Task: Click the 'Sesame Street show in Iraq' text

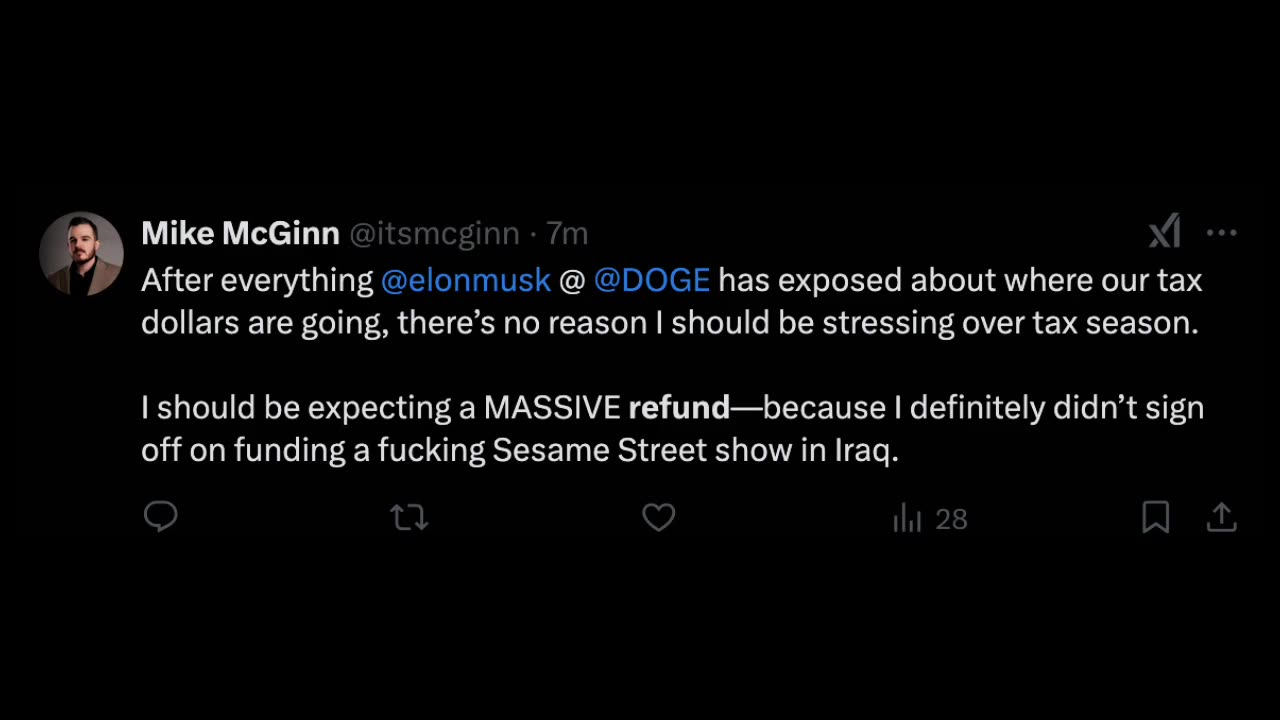Action: [x=696, y=450]
